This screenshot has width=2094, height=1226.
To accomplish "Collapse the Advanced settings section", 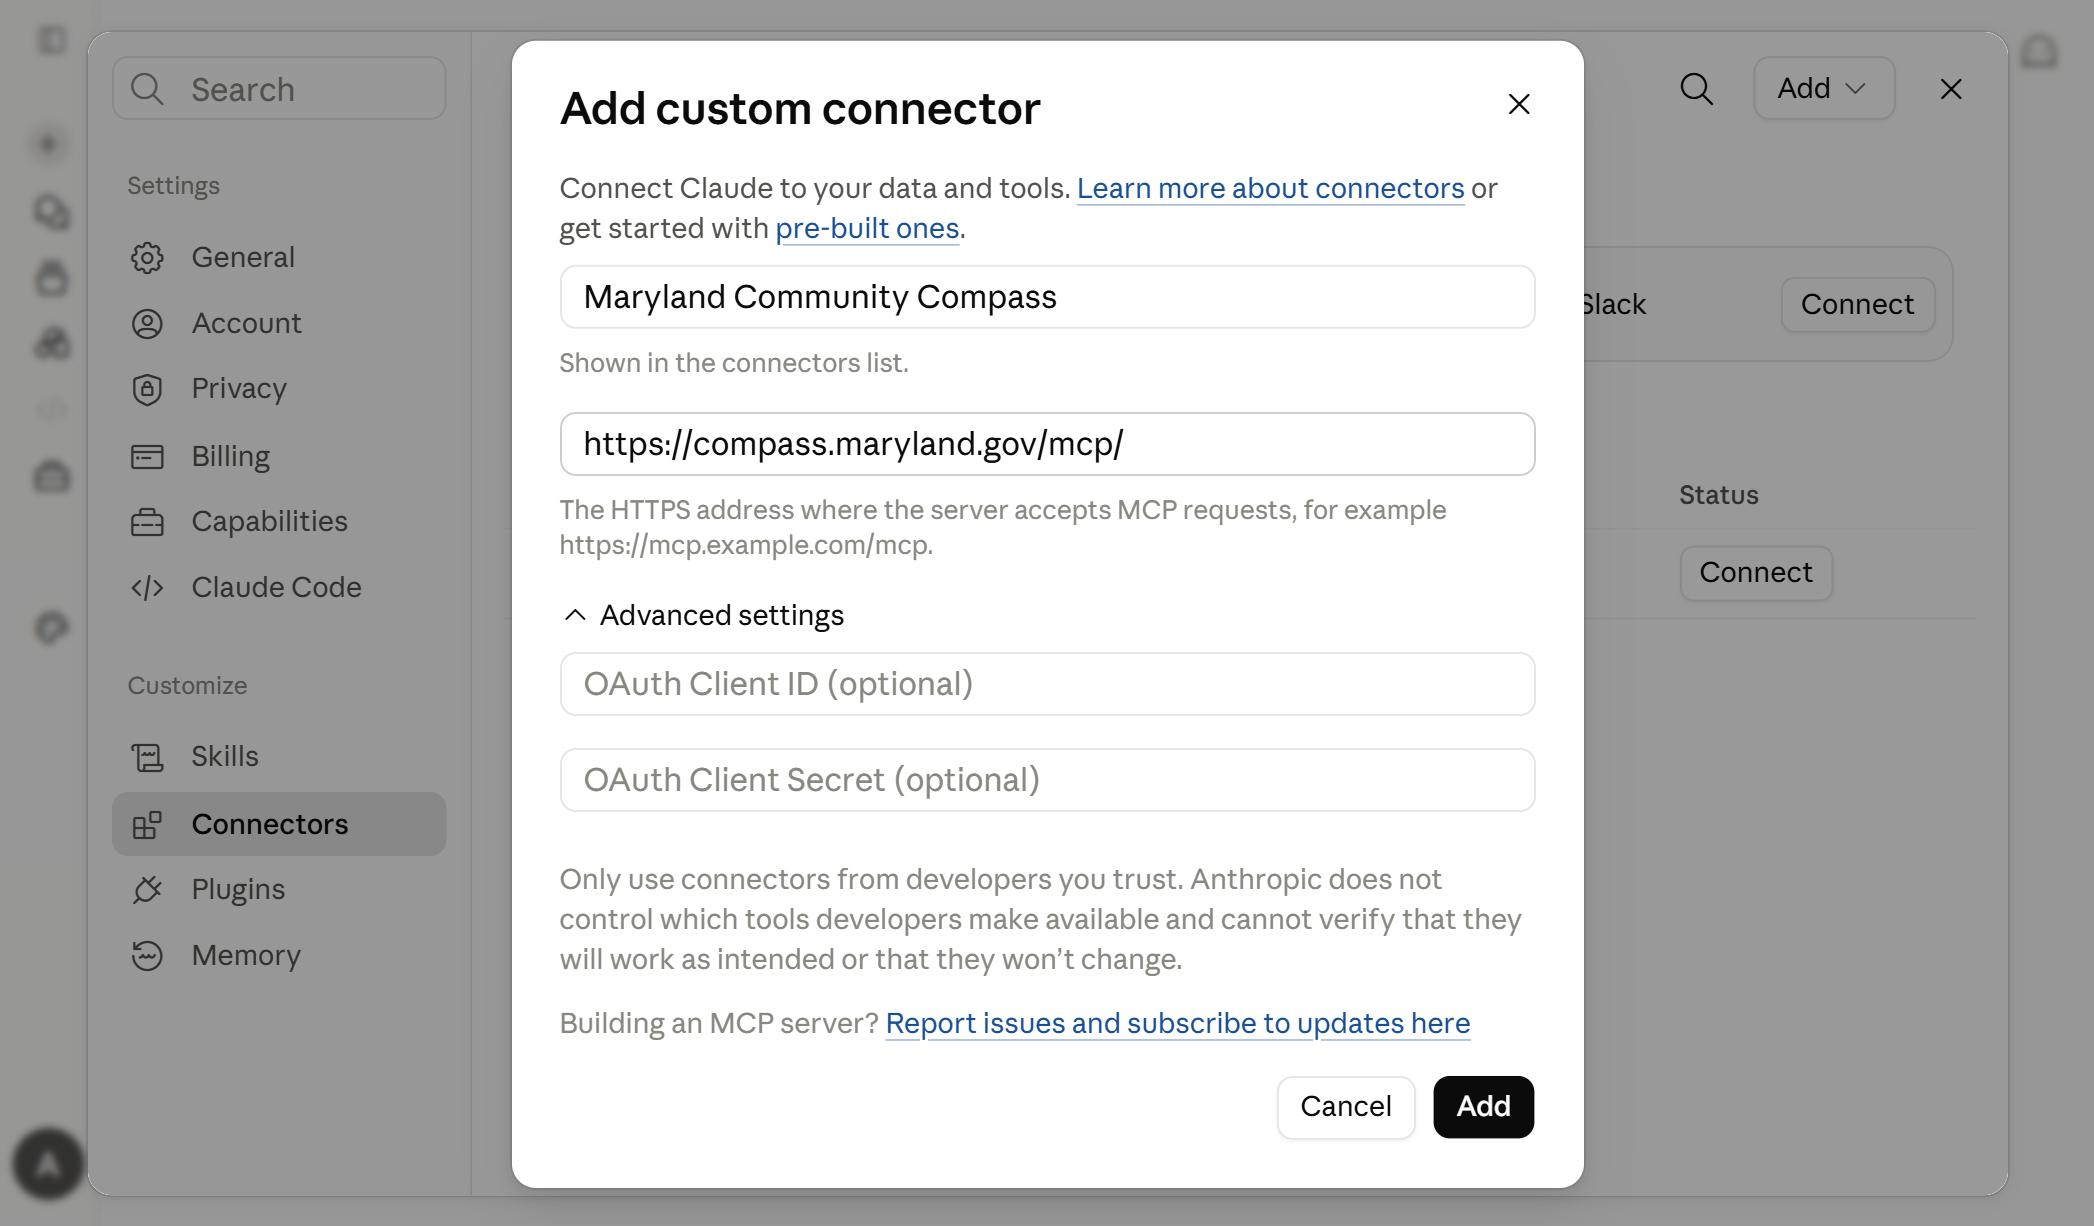I will pos(704,615).
